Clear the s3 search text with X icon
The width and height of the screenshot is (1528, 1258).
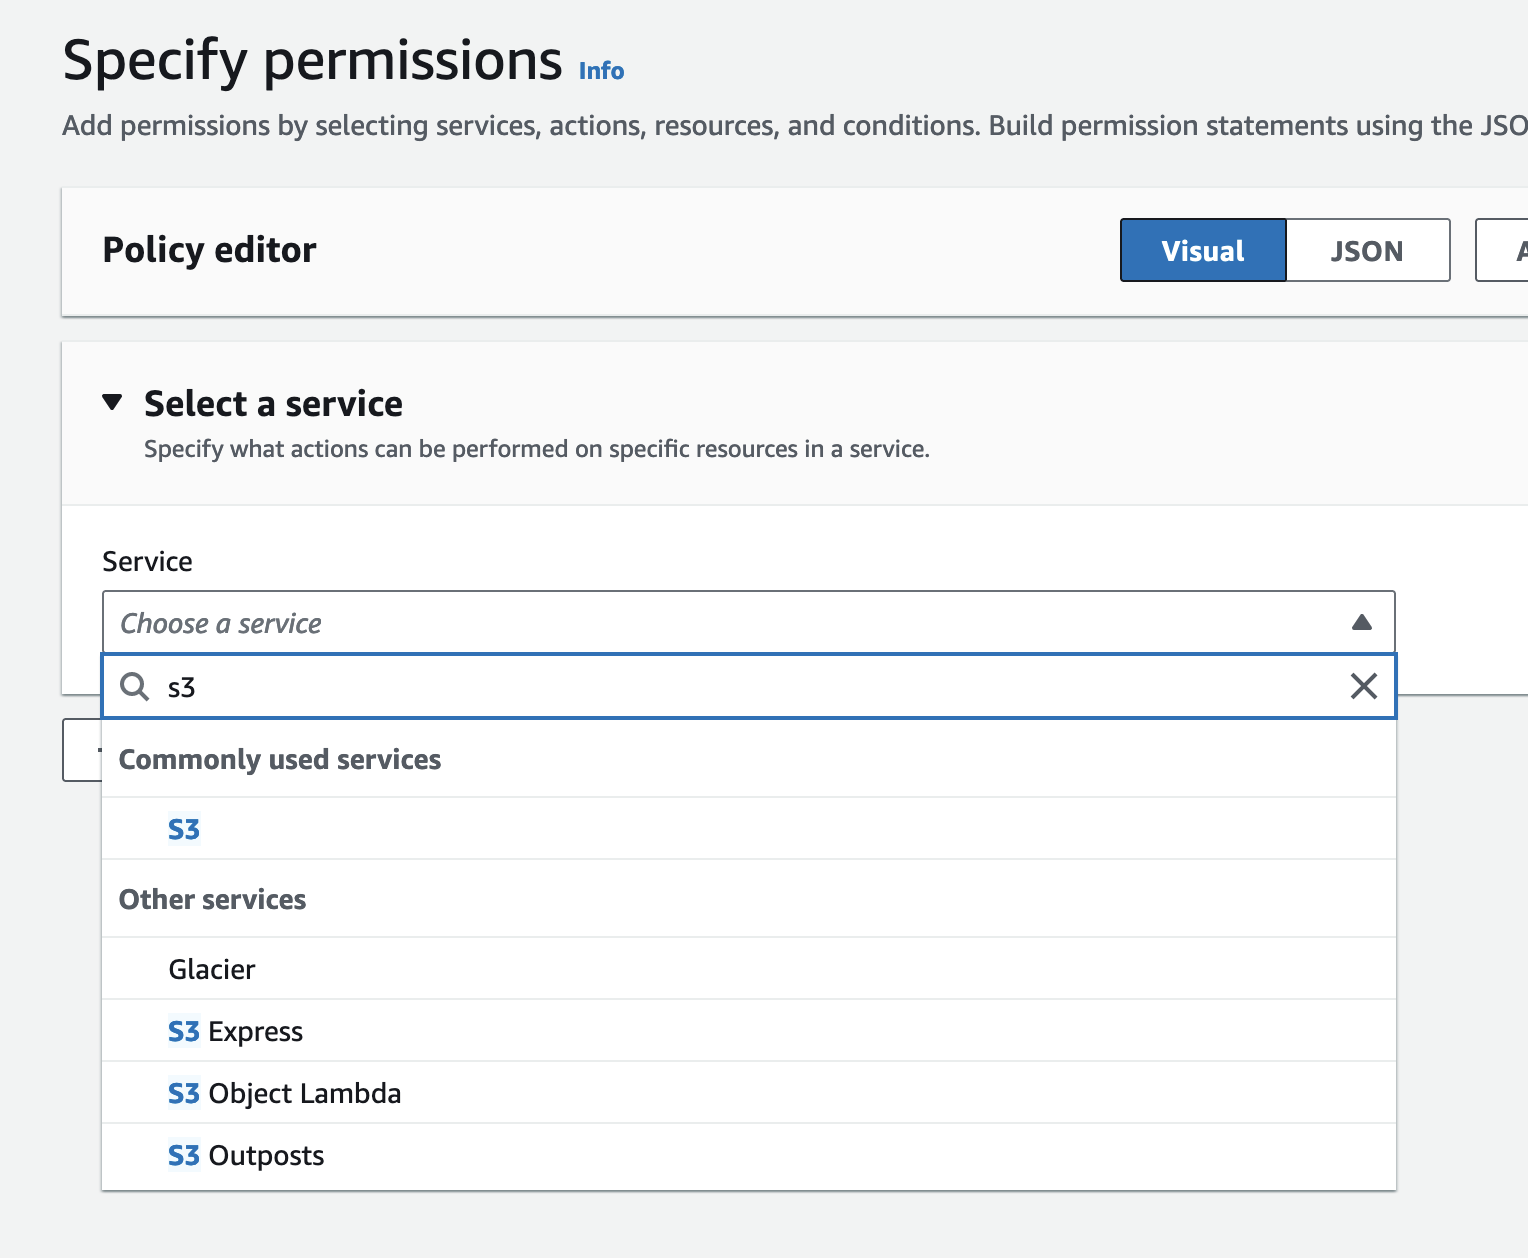coord(1363,686)
